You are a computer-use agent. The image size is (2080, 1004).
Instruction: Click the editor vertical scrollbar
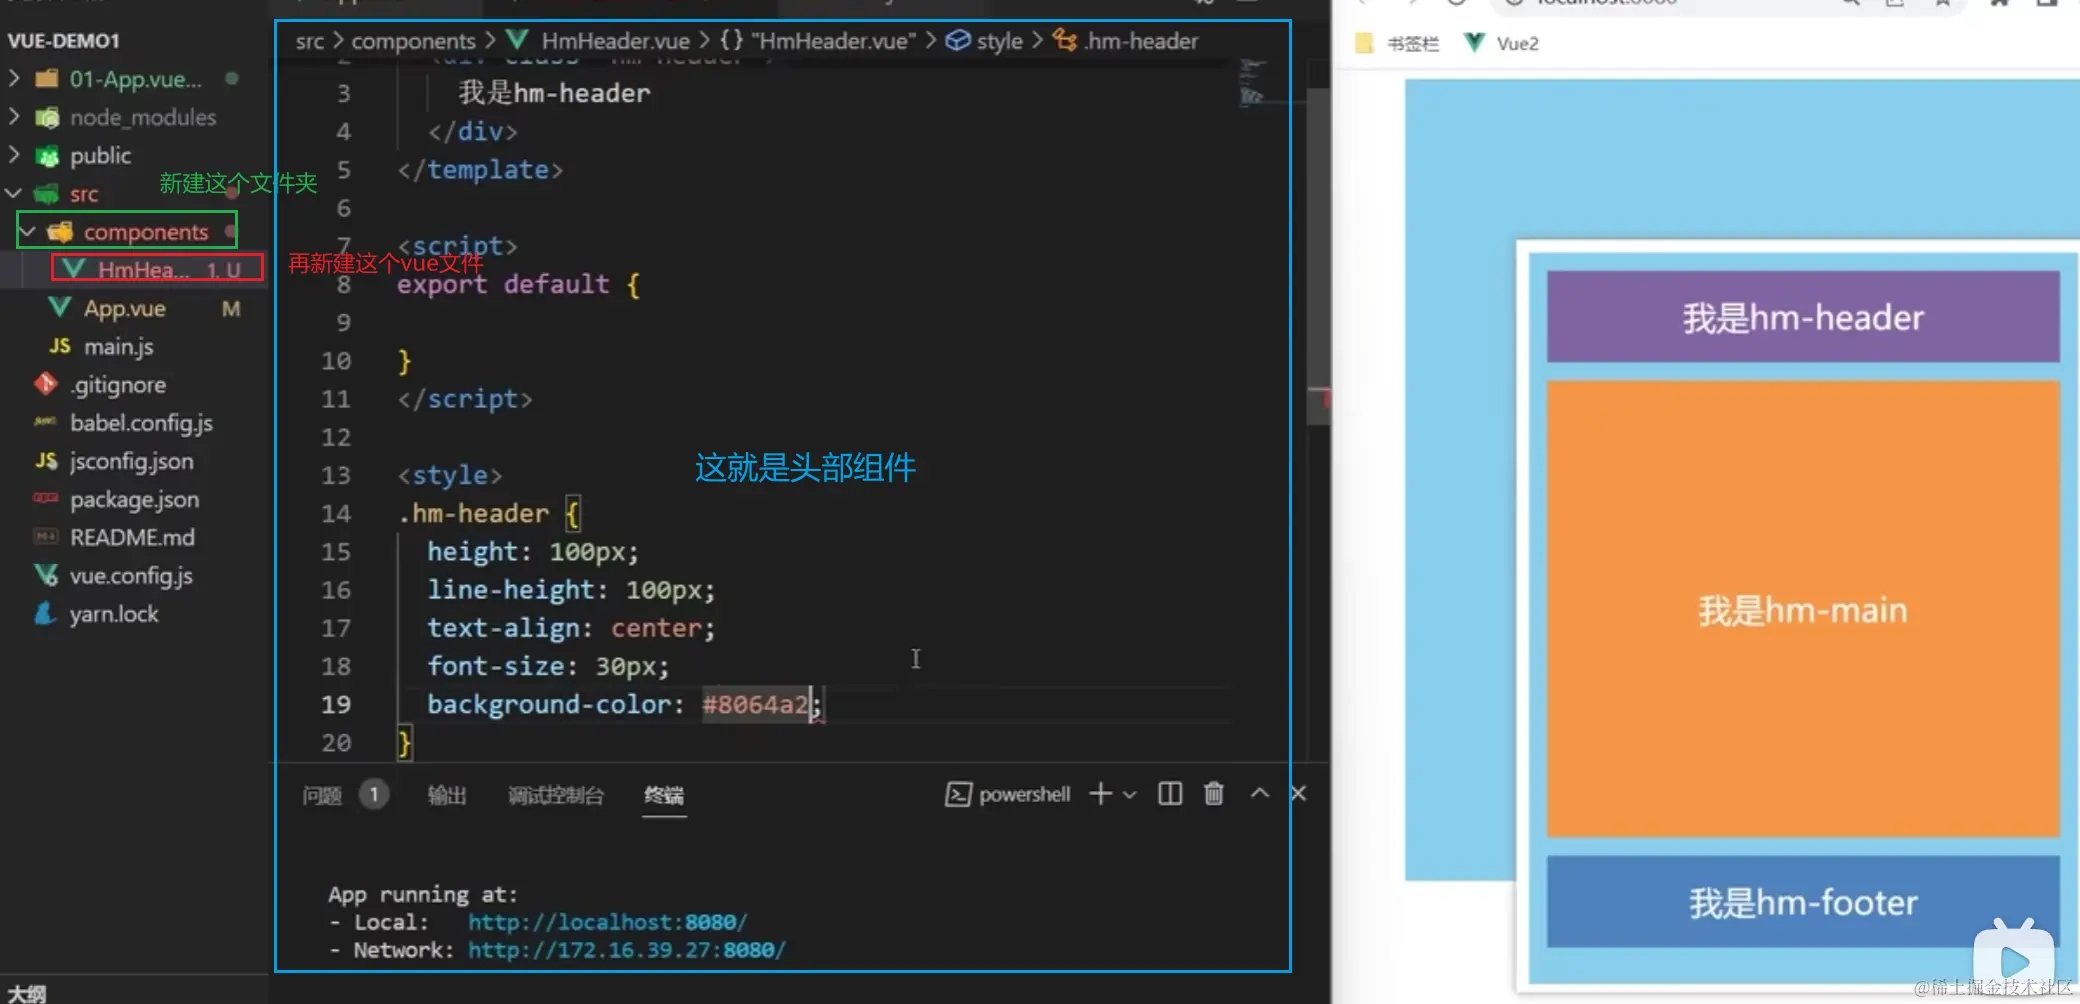(1318, 256)
